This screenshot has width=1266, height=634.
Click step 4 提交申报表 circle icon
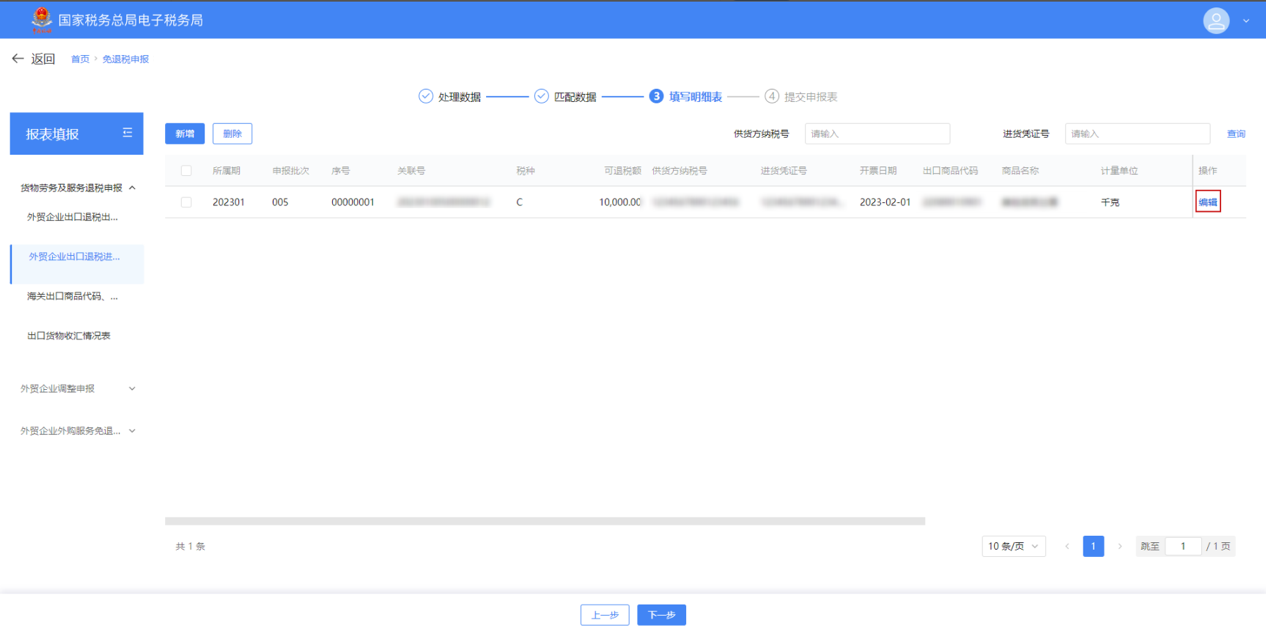click(x=771, y=96)
